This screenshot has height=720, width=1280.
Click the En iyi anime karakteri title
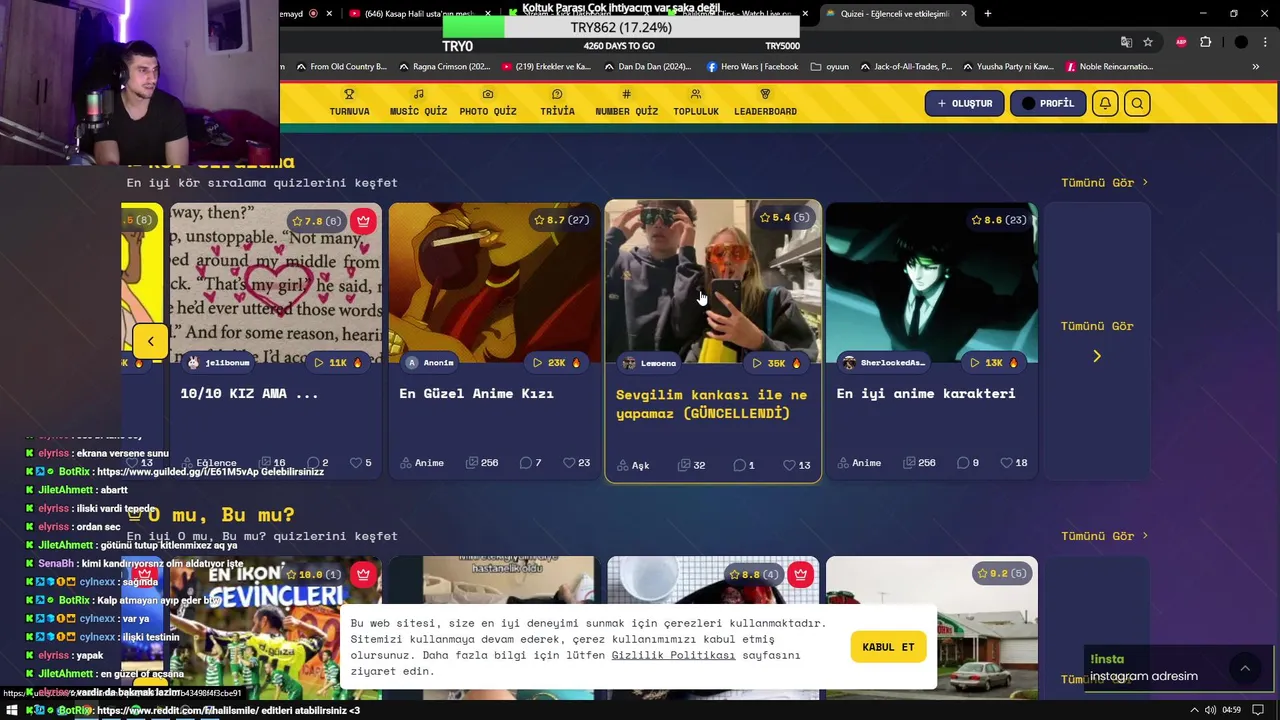click(x=926, y=393)
